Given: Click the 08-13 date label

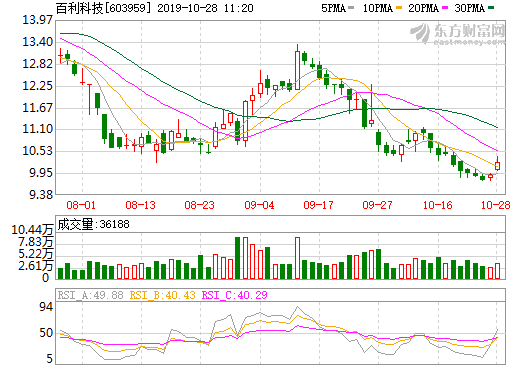Looking at the screenshot, I should click(x=140, y=205).
